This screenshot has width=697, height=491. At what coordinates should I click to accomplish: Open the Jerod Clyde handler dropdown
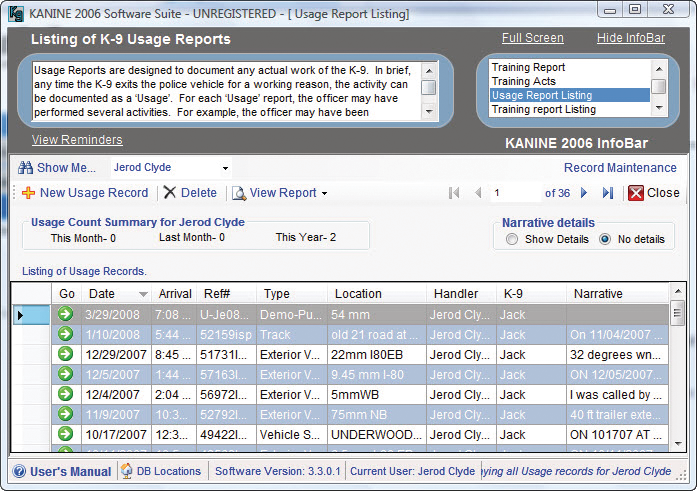pyautogui.click(x=226, y=168)
